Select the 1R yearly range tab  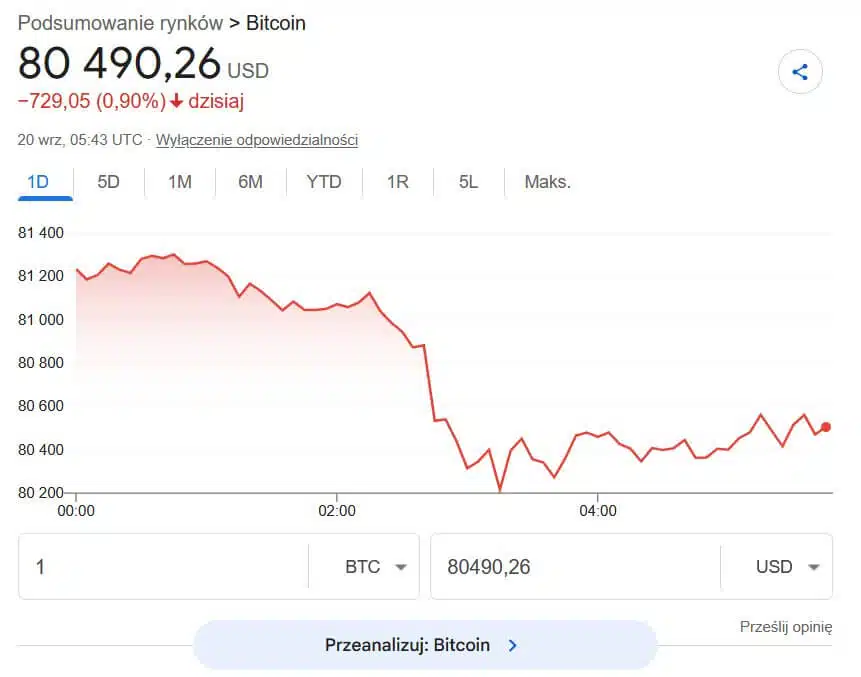point(398,182)
